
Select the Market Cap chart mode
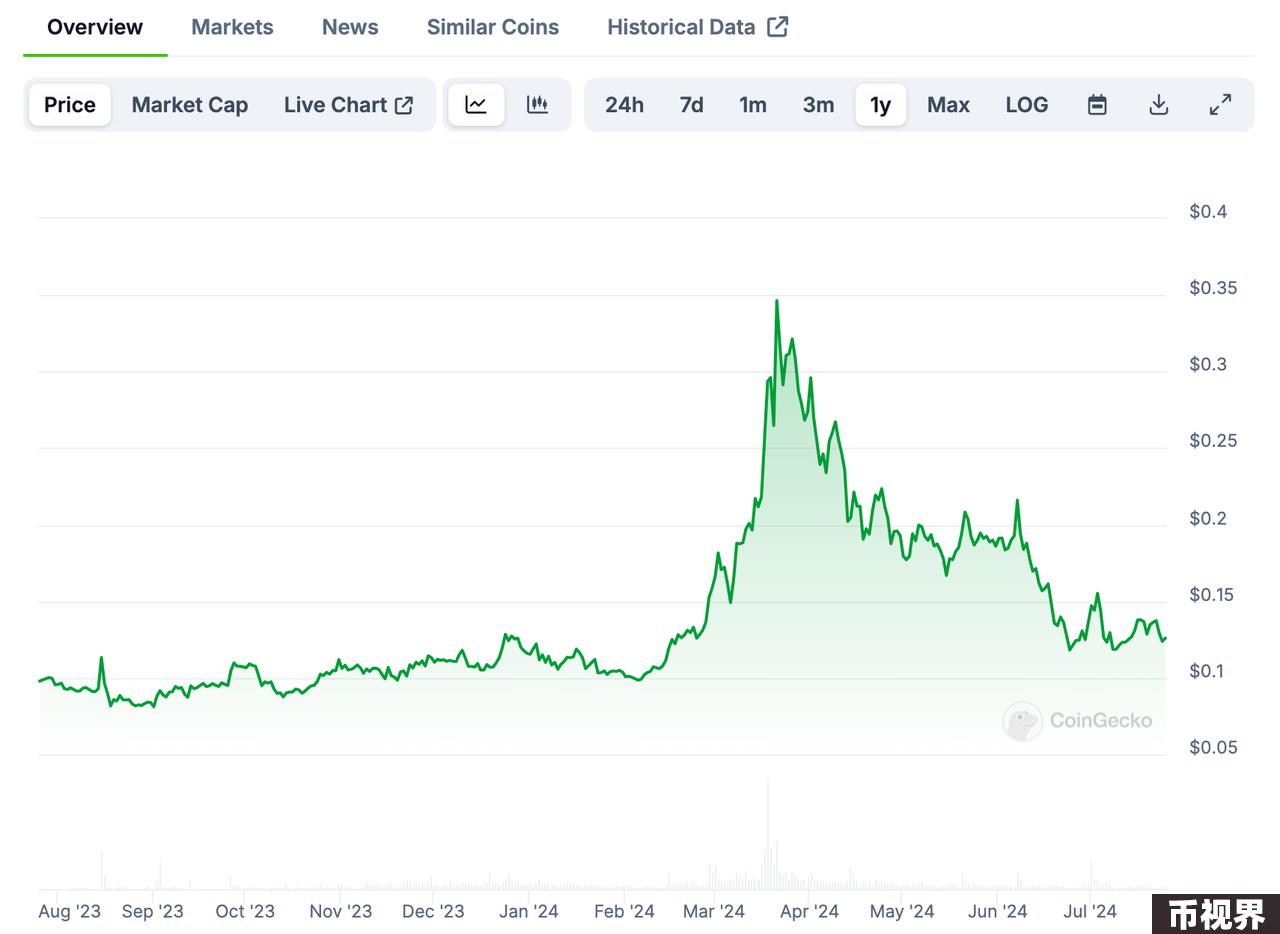tap(190, 105)
